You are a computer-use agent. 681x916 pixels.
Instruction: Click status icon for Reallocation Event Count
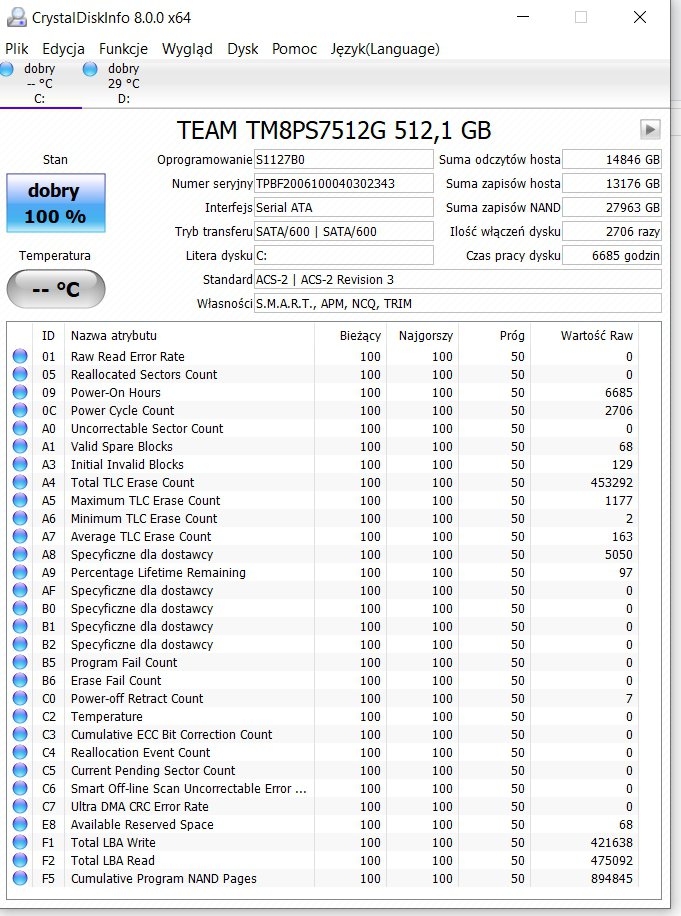20,752
